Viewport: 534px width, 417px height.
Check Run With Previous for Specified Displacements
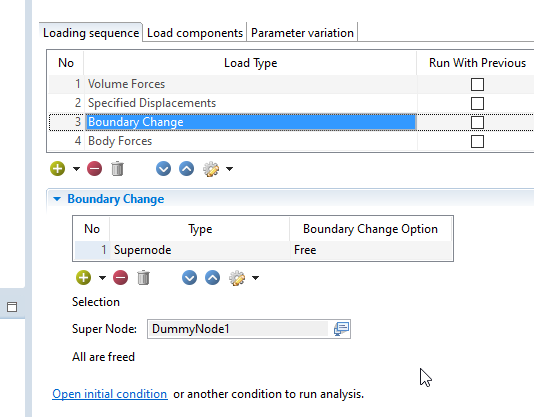[x=477, y=104]
